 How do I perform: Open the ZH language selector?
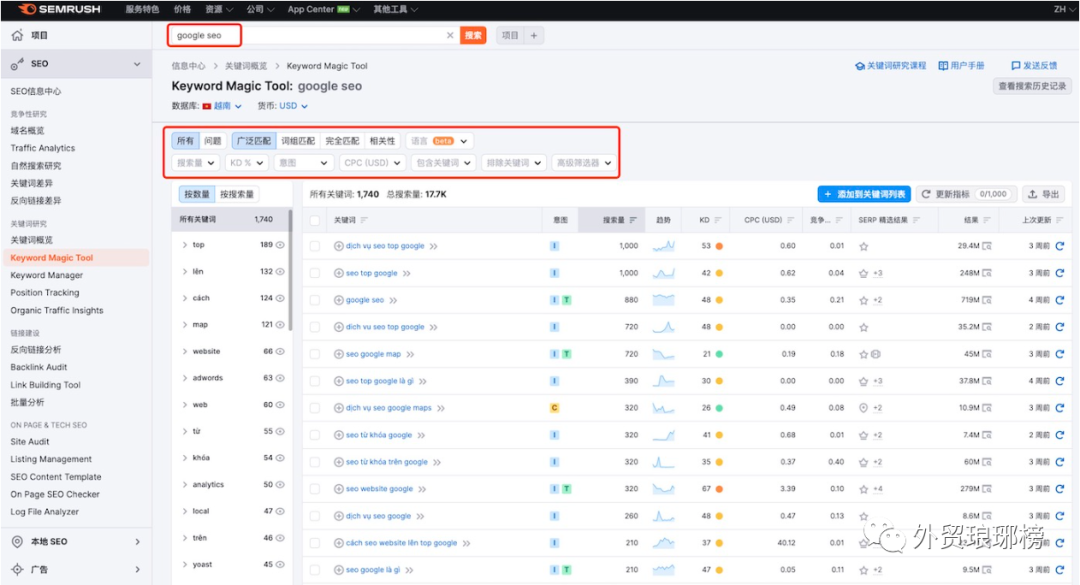[1064, 9]
